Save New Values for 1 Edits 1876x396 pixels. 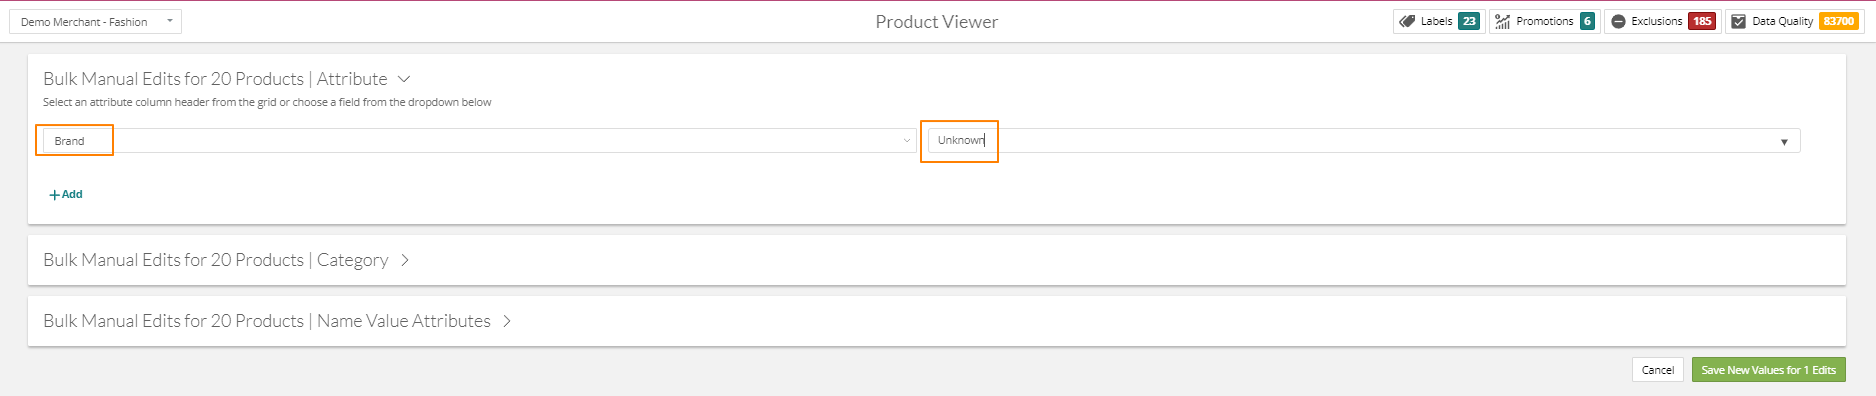point(1768,370)
